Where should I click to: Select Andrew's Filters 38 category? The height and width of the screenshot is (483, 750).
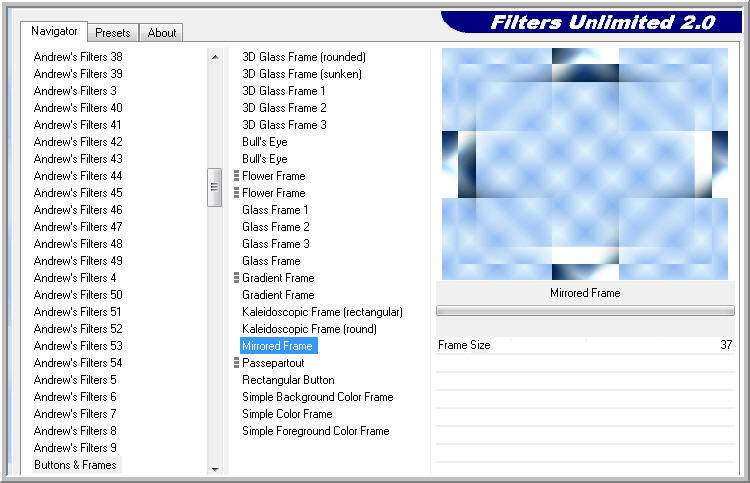point(78,57)
